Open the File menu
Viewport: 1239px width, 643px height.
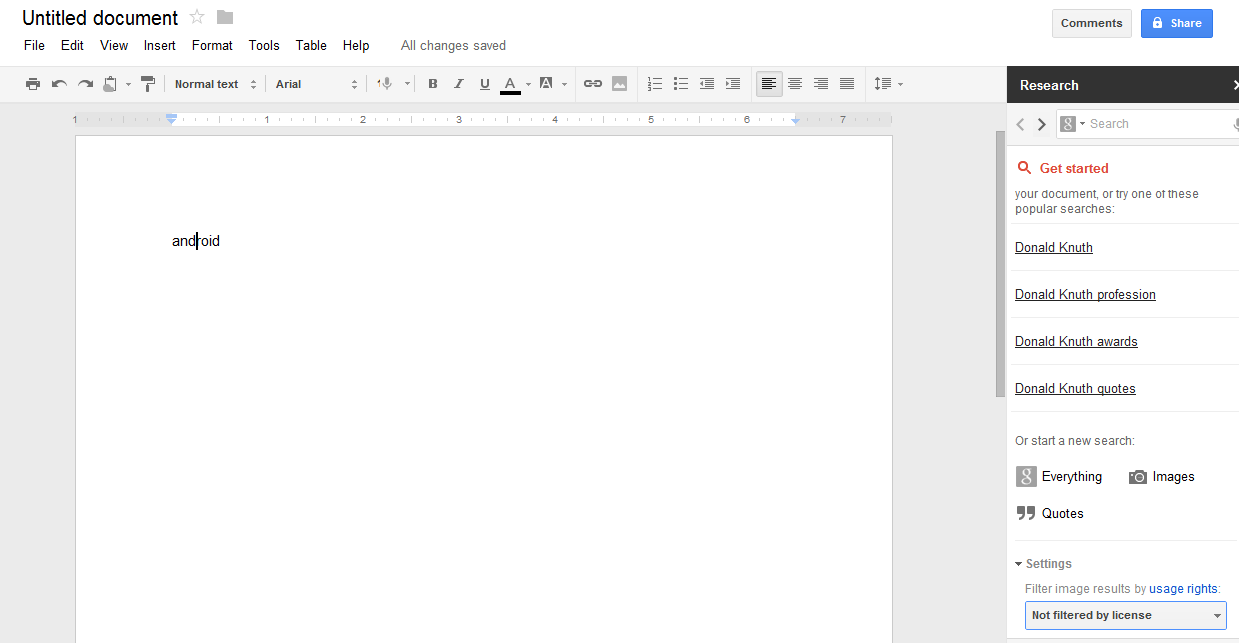34,45
